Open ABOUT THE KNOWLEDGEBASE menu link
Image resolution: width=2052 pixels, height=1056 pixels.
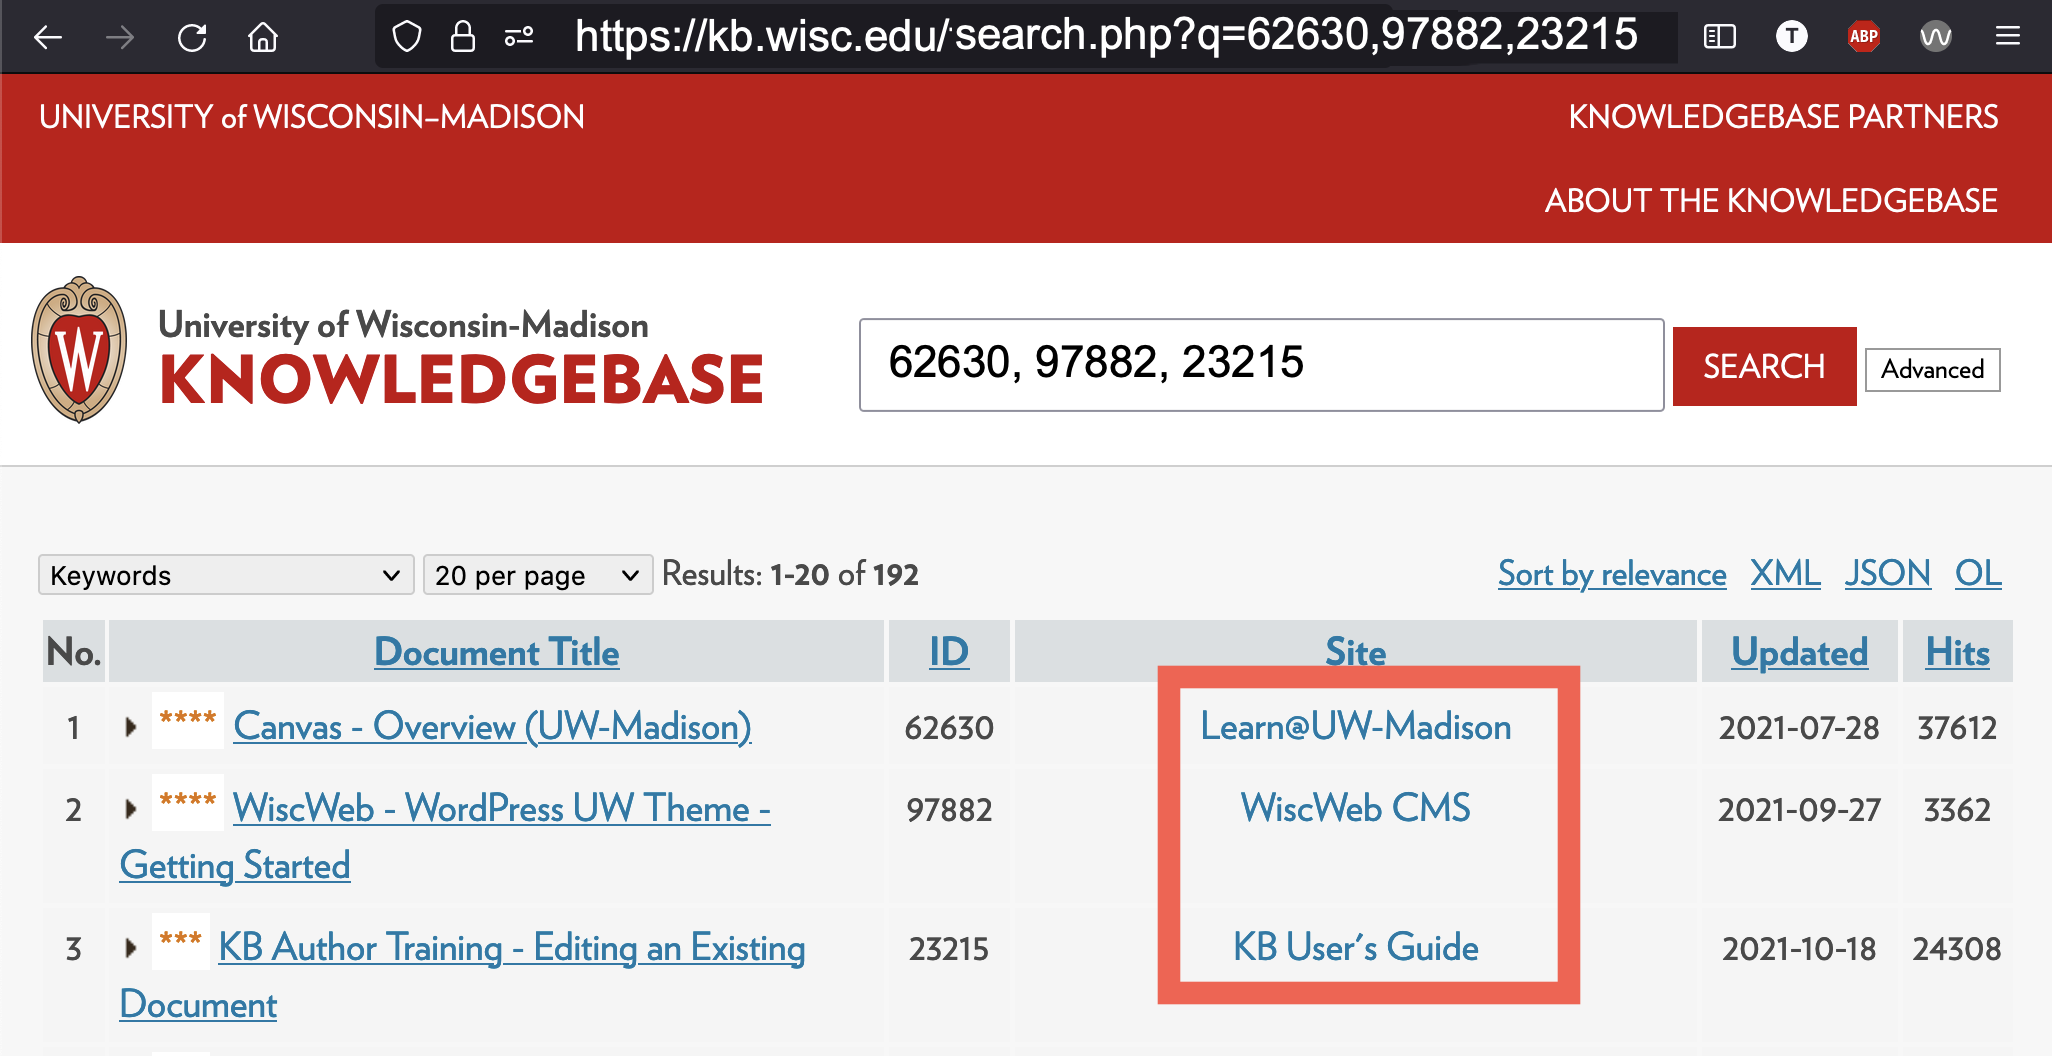coord(1771,201)
